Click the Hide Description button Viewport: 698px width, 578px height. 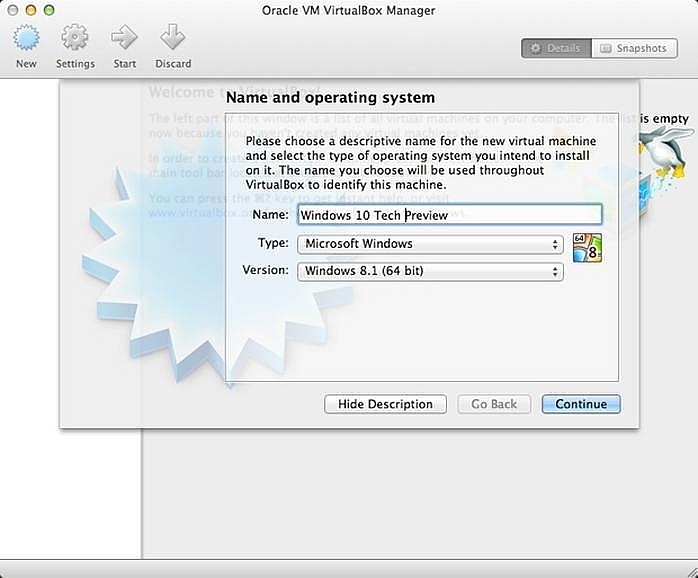click(385, 404)
